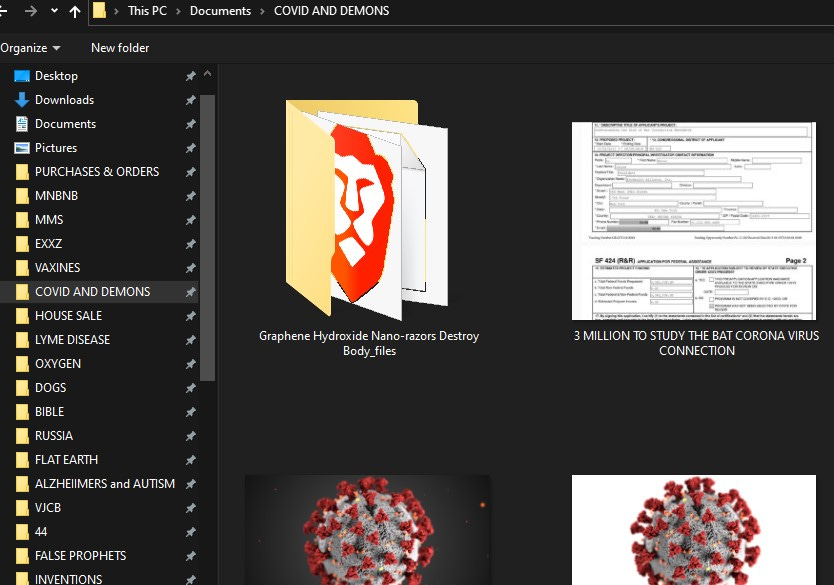Click pin icon beside FLAT EARTH
The image size is (834, 585).
[x=190, y=459]
